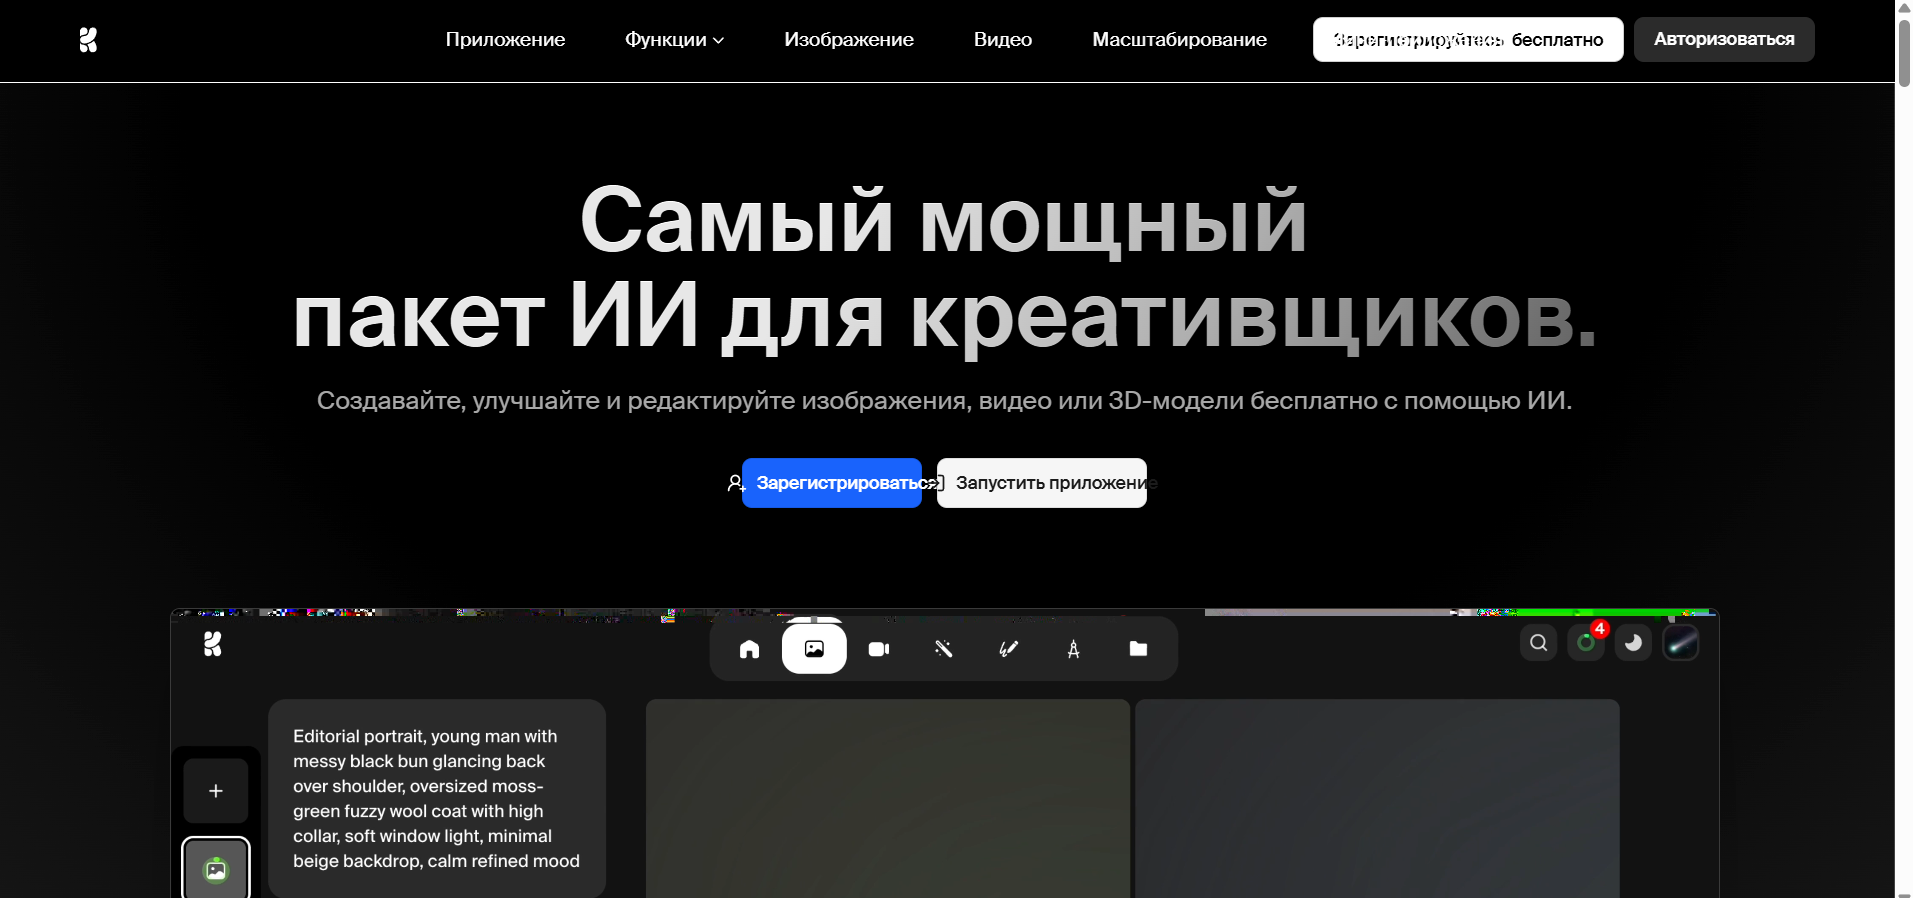Click the search magnifier icon in preview
Viewport: 1913px width, 898px height.
coord(1539,643)
